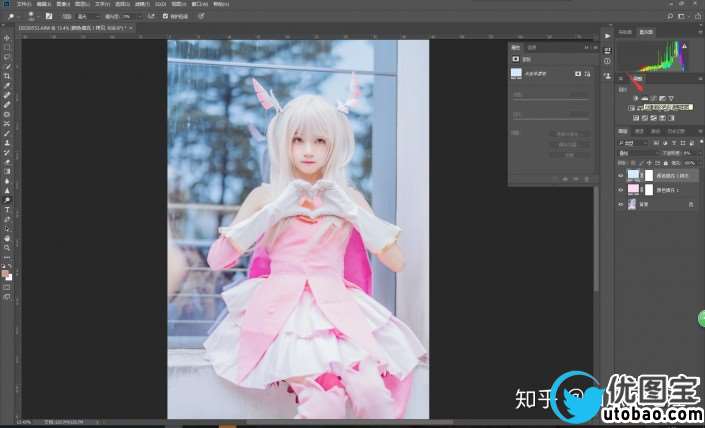Click the search icon in the options bar
This screenshot has width=705, height=428.
click(x=670, y=16)
